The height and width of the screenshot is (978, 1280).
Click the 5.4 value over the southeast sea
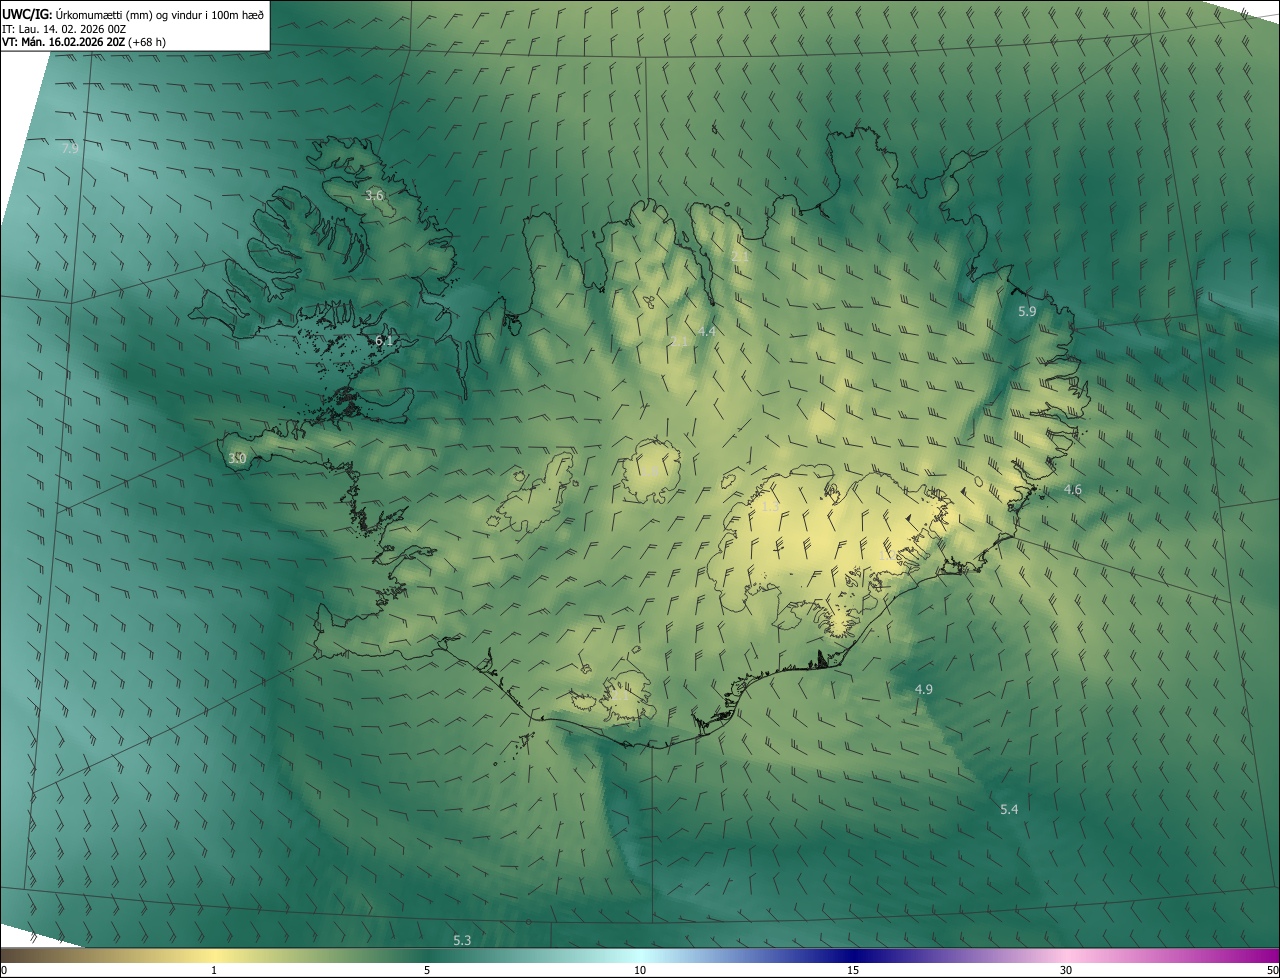(x=1009, y=809)
